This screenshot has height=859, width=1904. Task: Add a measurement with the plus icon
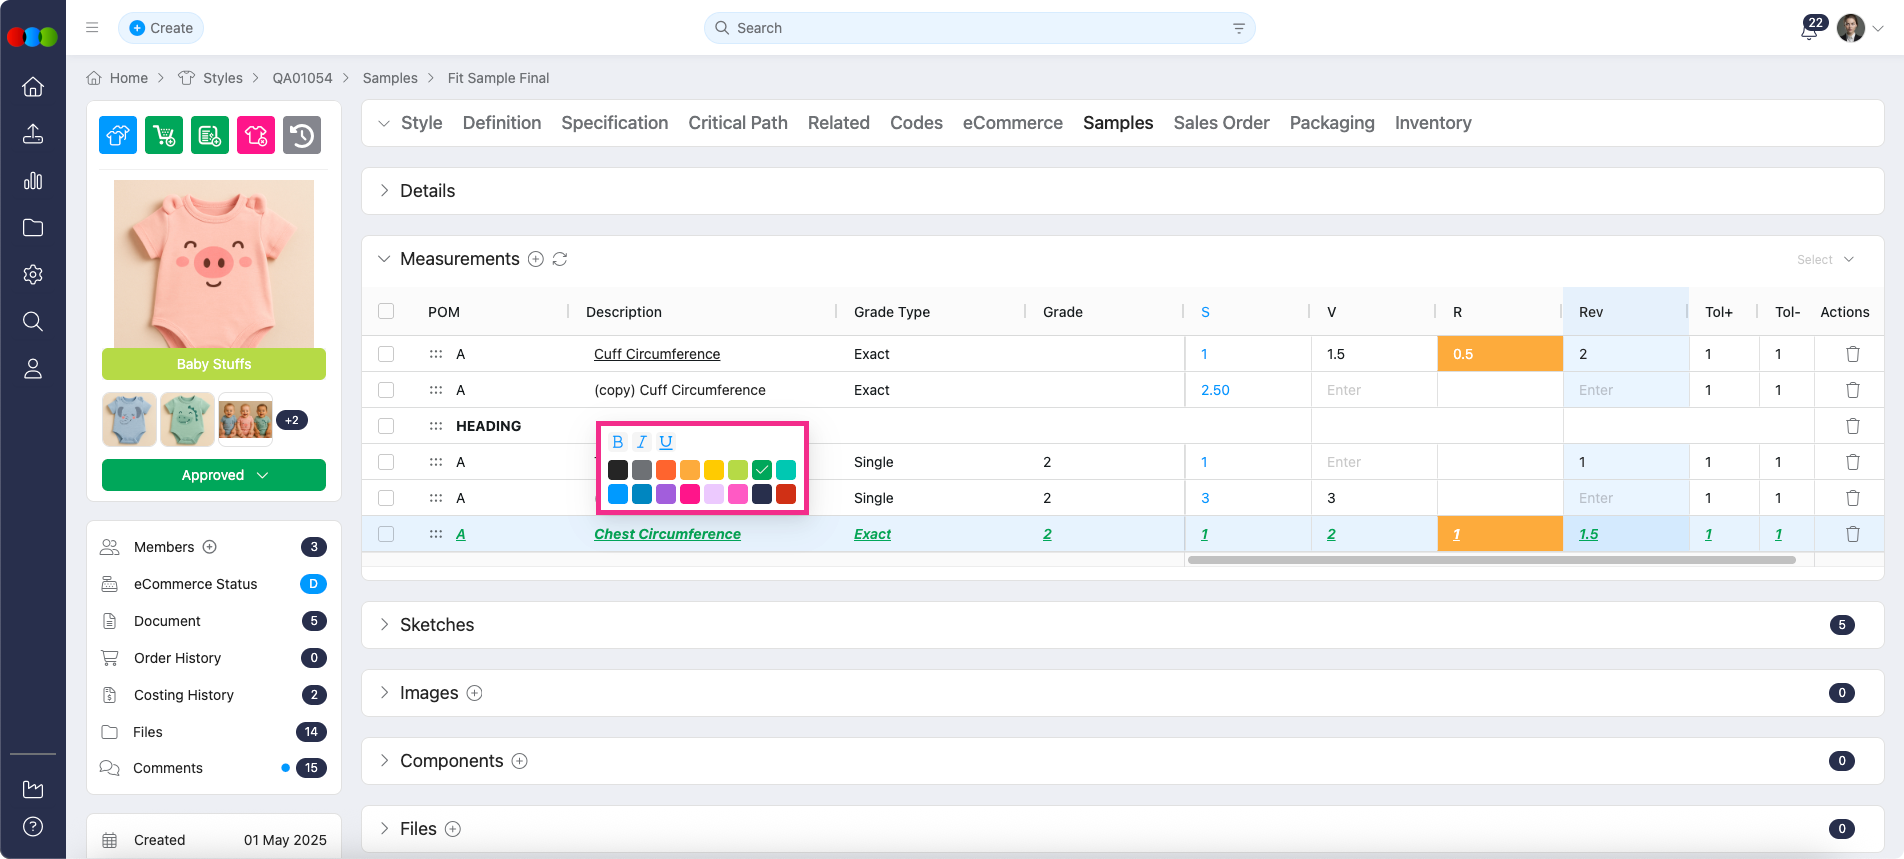[536, 259]
